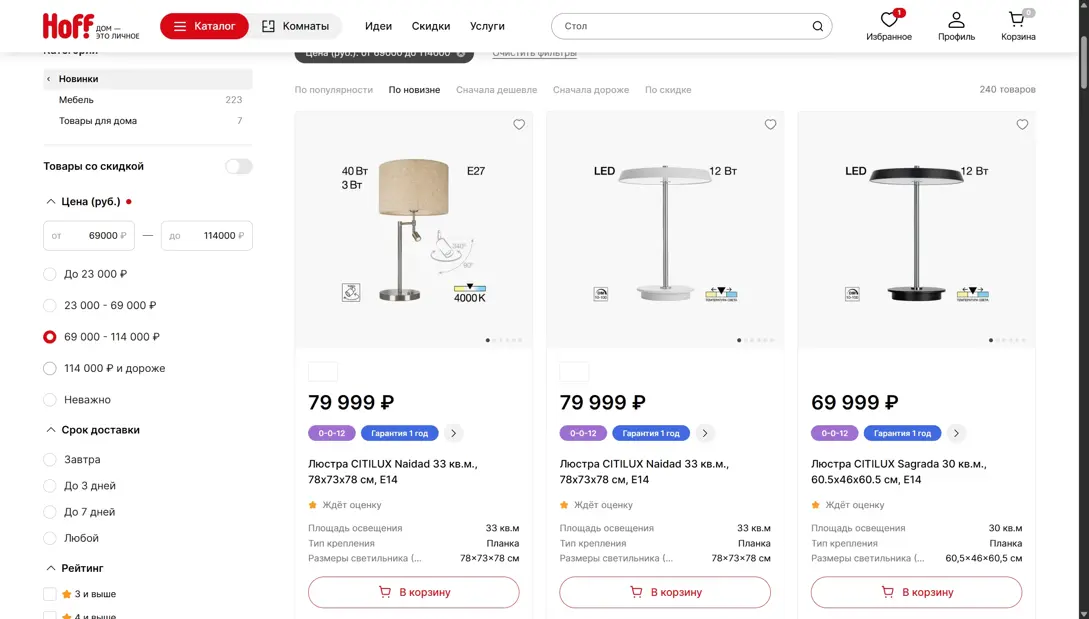Viewport: 1089px width, 619px height.
Task: Click the search magnifier icon
Action: click(817, 26)
